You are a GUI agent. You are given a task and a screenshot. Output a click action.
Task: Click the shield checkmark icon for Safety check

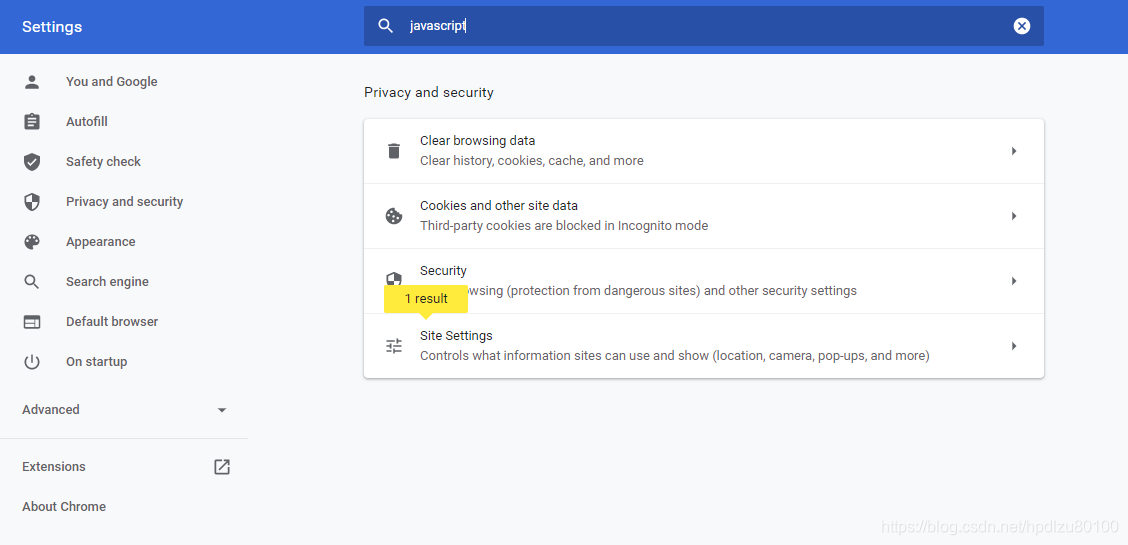32,162
